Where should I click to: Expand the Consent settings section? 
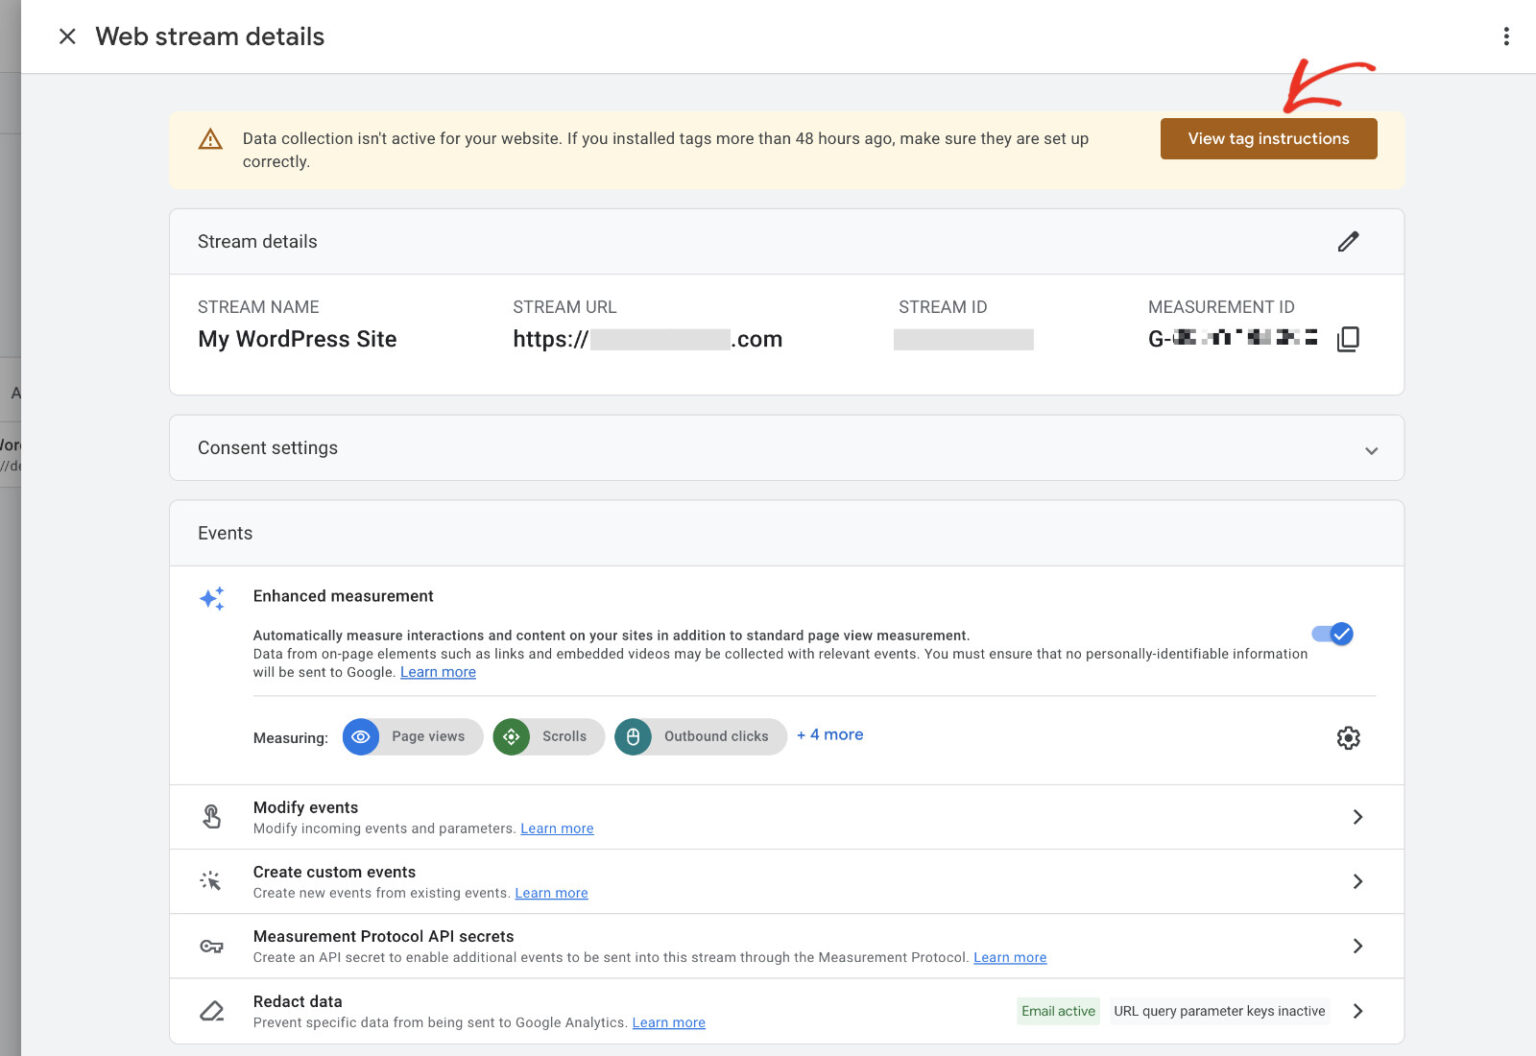point(1372,450)
